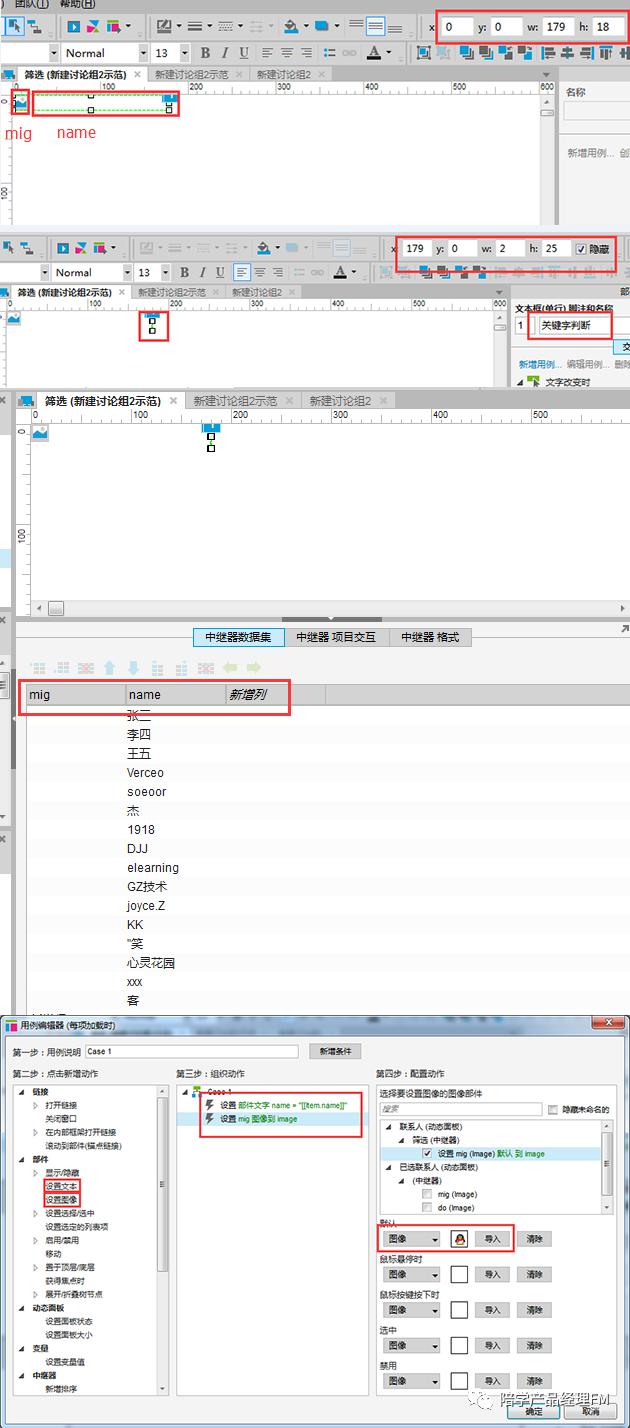Click the lightning icon of 设置 mig 图像到 image

point(210,1119)
